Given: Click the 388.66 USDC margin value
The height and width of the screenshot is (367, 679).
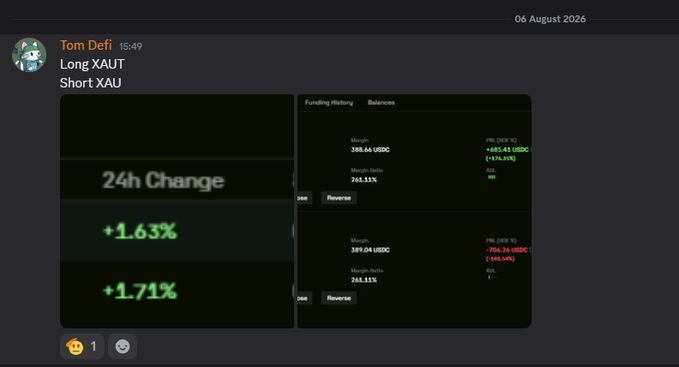Looking at the screenshot, I should click(370, 150).
